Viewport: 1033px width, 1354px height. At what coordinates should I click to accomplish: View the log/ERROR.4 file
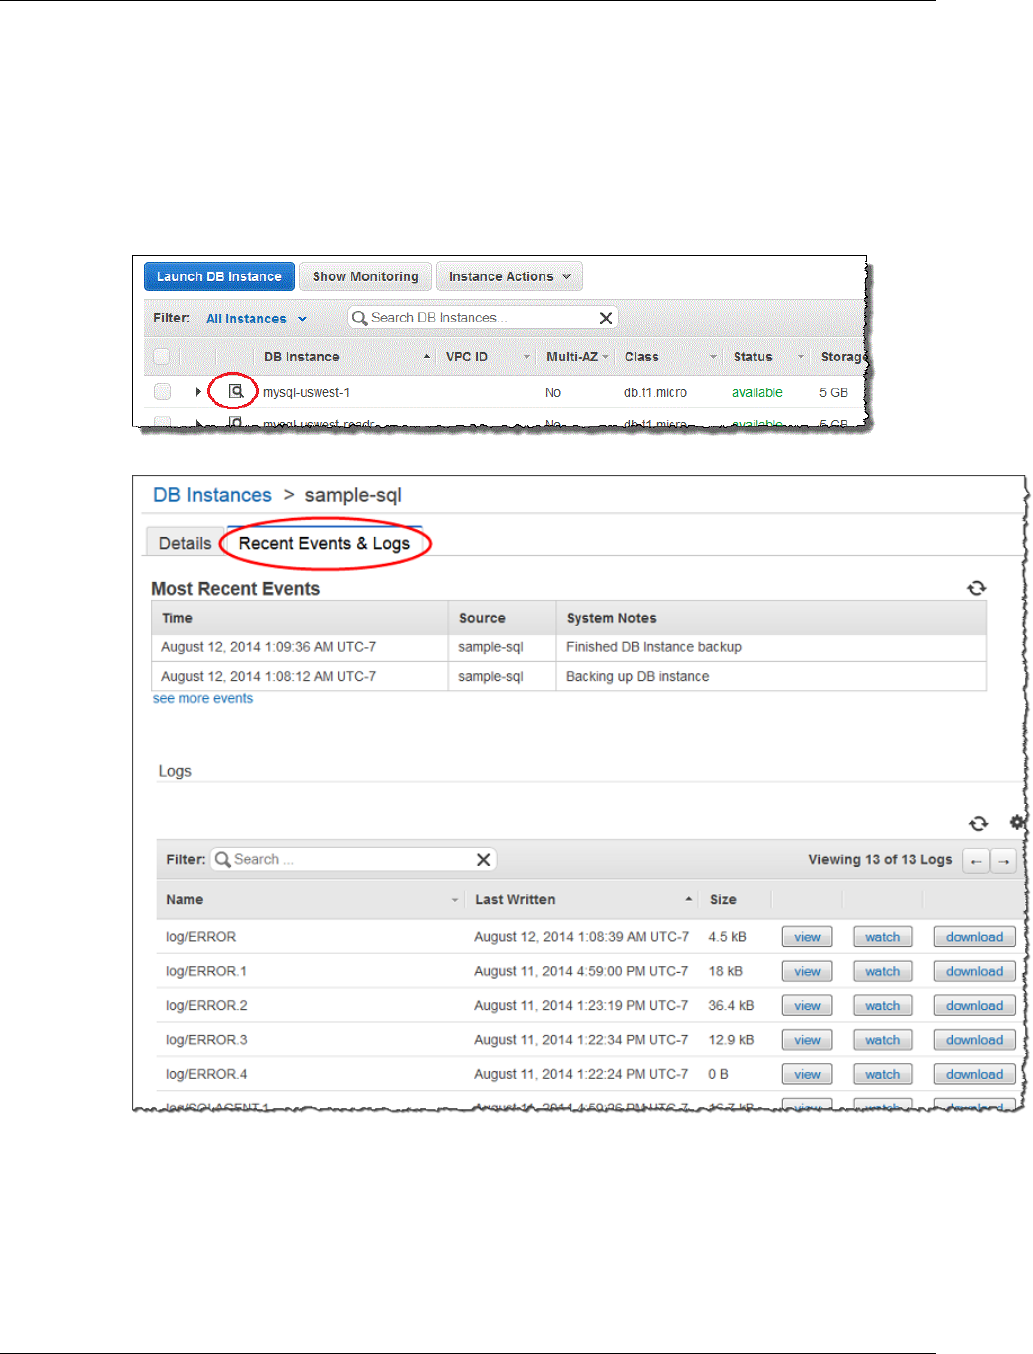(x=807, y=1074)
